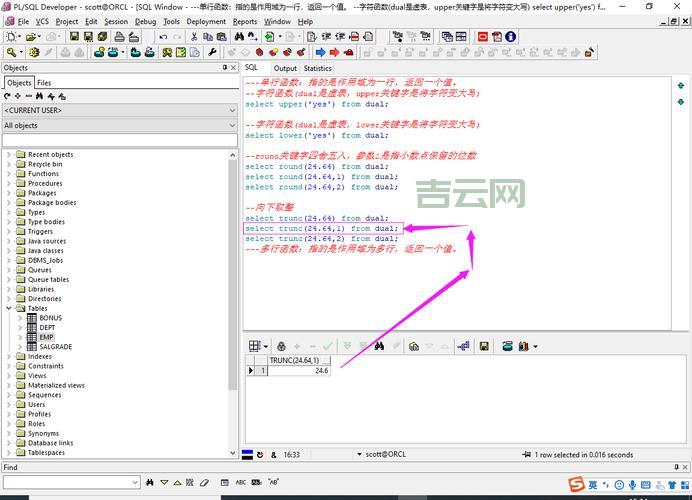
Task: Expand the Tablespaces tree node
Action: (x=9, y=452)
